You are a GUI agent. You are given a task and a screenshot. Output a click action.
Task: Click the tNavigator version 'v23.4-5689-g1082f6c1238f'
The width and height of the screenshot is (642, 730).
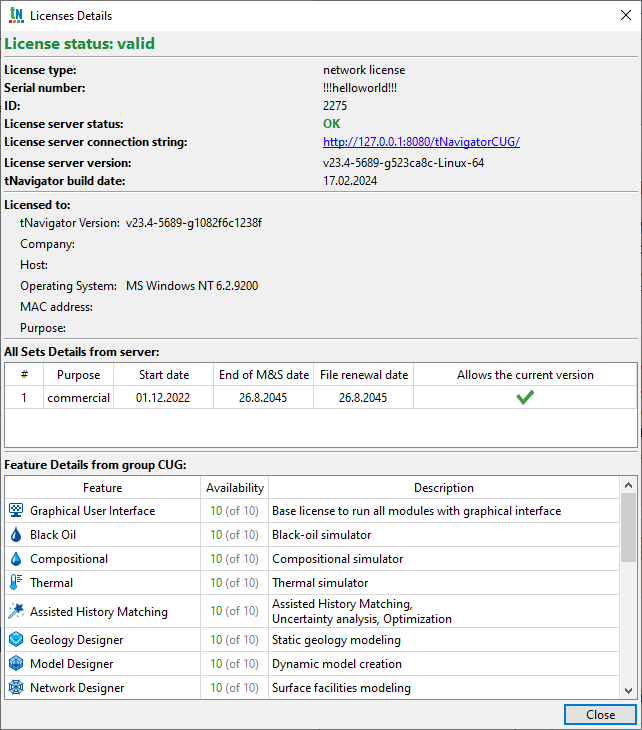point(194,223)
